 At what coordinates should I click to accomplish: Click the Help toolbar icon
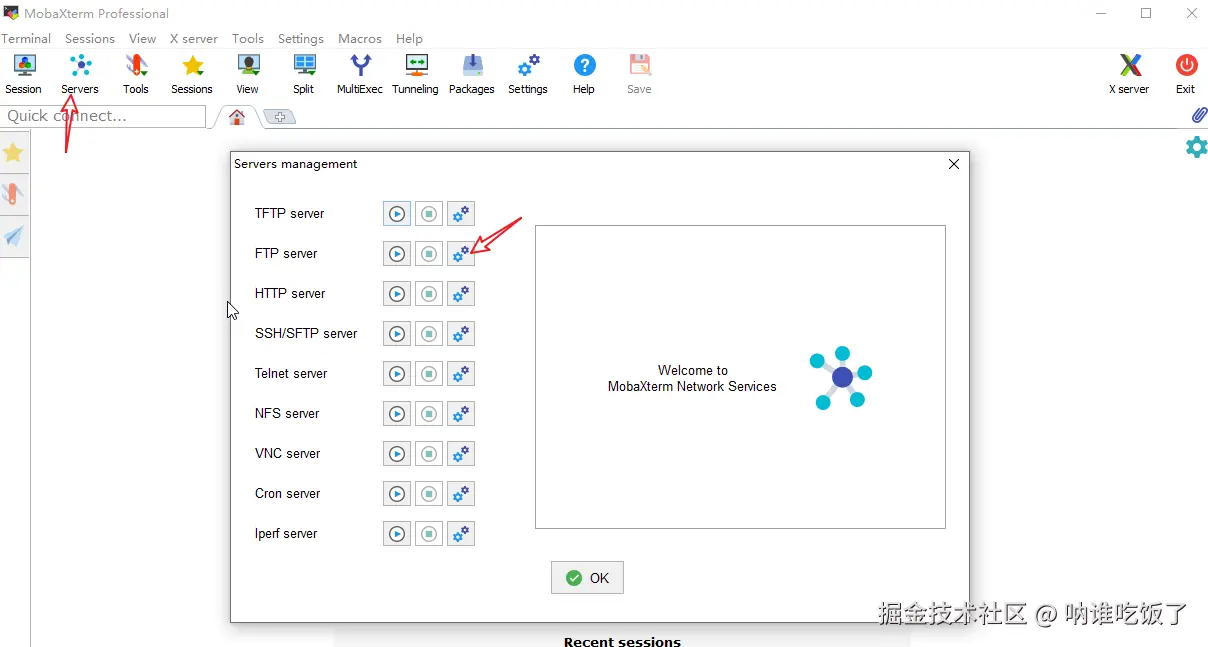(x=584, y=75)
